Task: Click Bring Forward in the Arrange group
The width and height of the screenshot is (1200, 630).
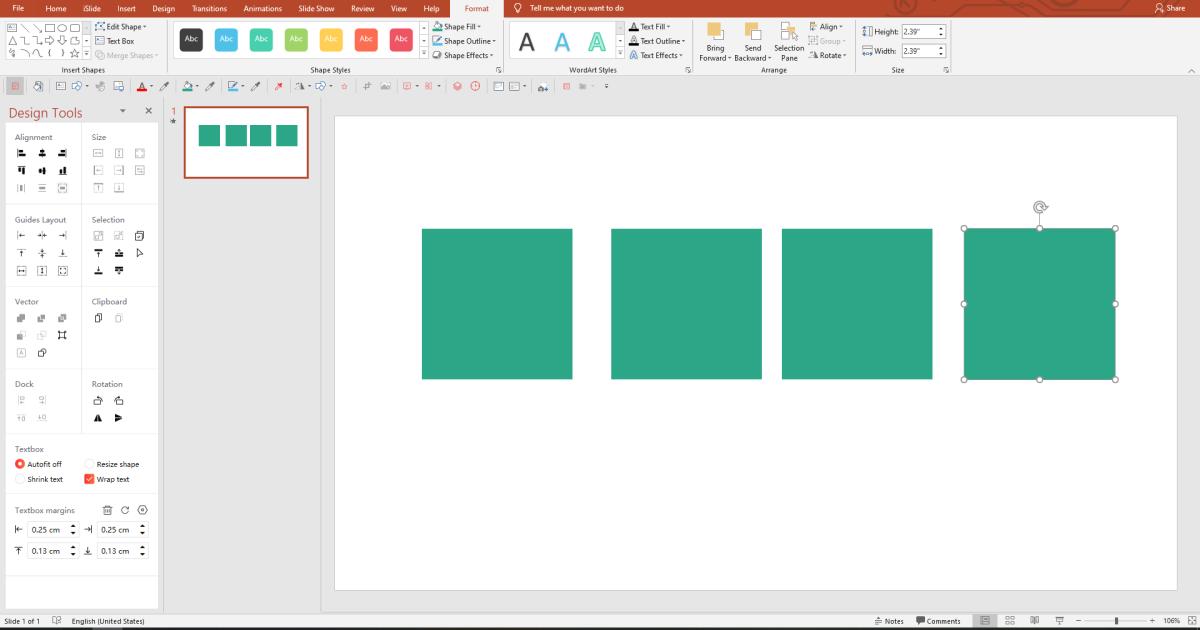Action: (x=716, y=42)
